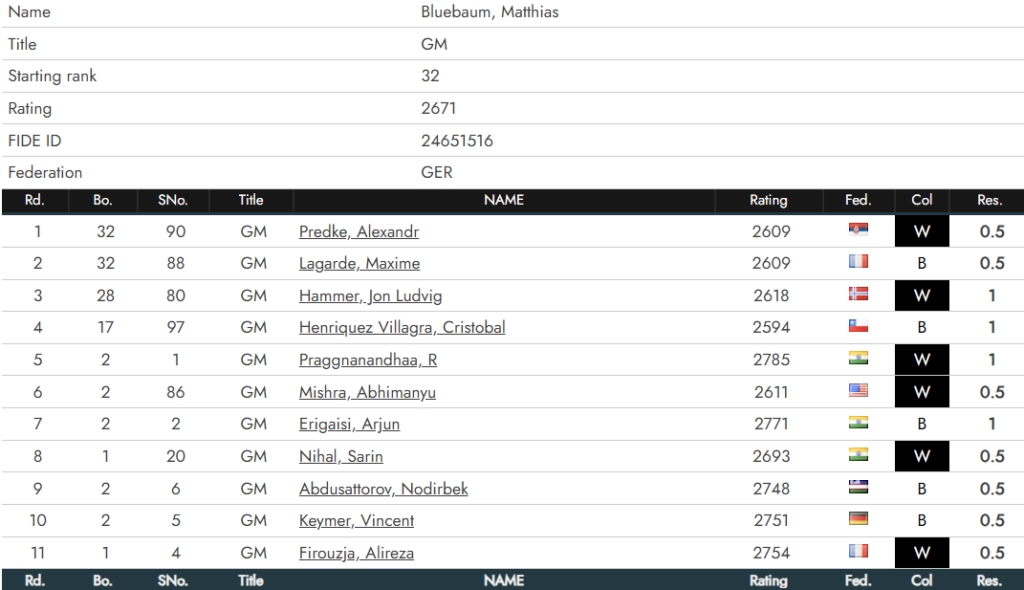This screenshot has height=590, width=1024.
Task: Open Predke, Alexandr player link
Action: [358, 232]
